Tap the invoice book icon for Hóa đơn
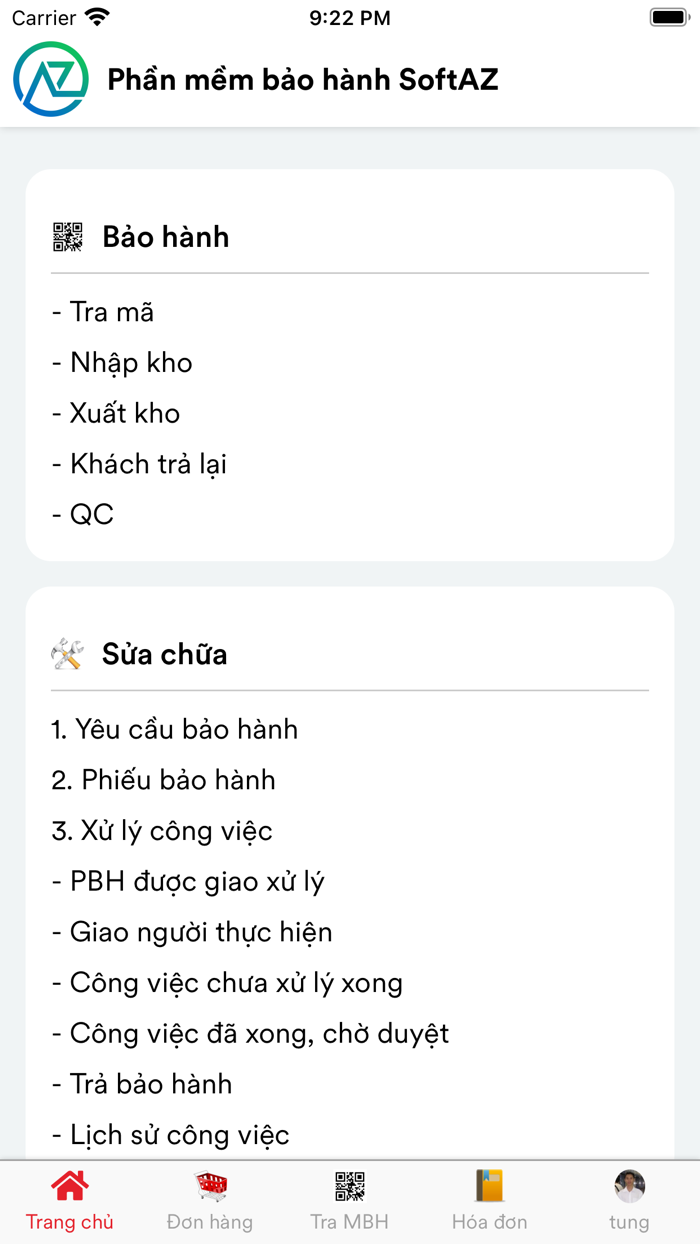The image size is (700, 1244). tap(489, 1187)
